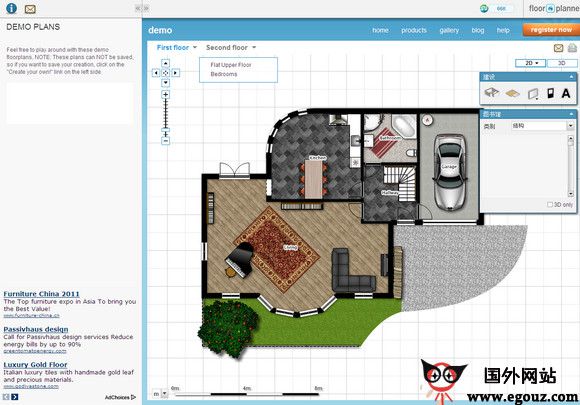This screenshot has width=580, height=405.
Task: Select the text label A tool
Action: coord(566,93)
